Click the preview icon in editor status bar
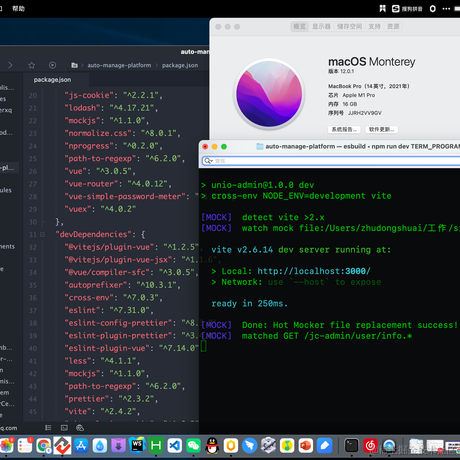This screenshot has width=460, height=460. coord(80,428)
